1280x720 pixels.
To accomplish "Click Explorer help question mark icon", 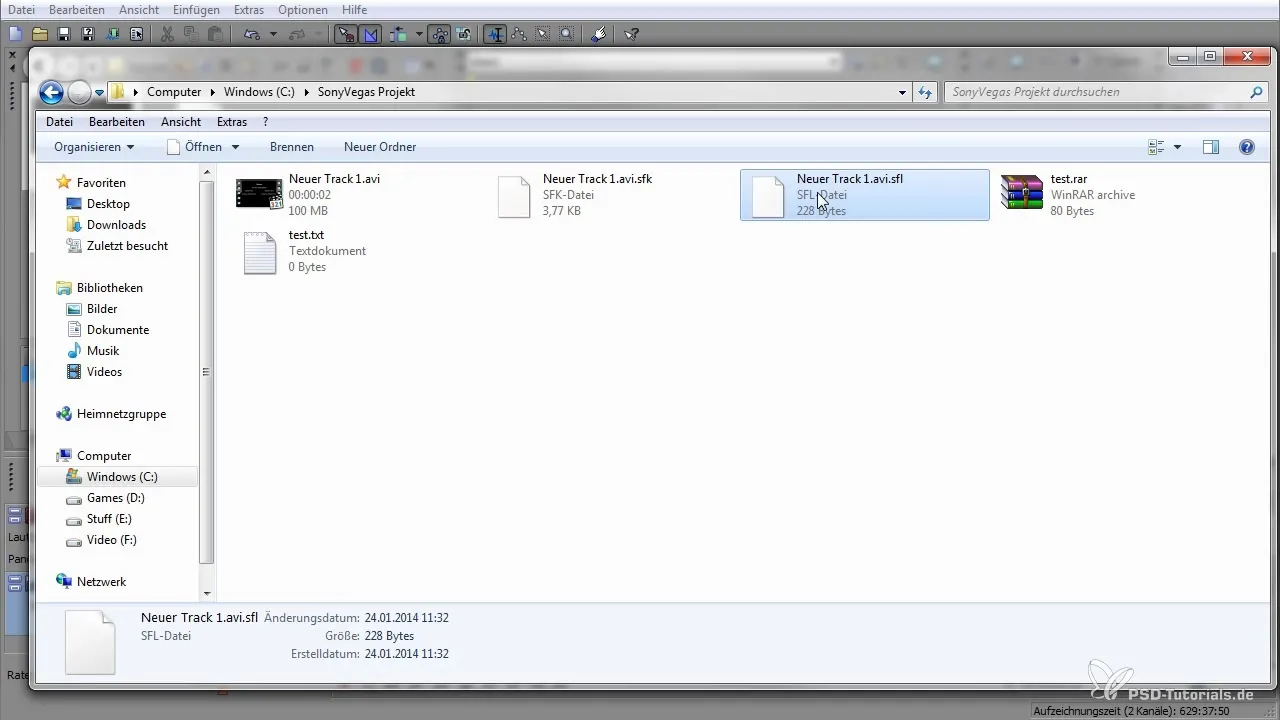I will pyautogui.click(x=1247, y=147).
